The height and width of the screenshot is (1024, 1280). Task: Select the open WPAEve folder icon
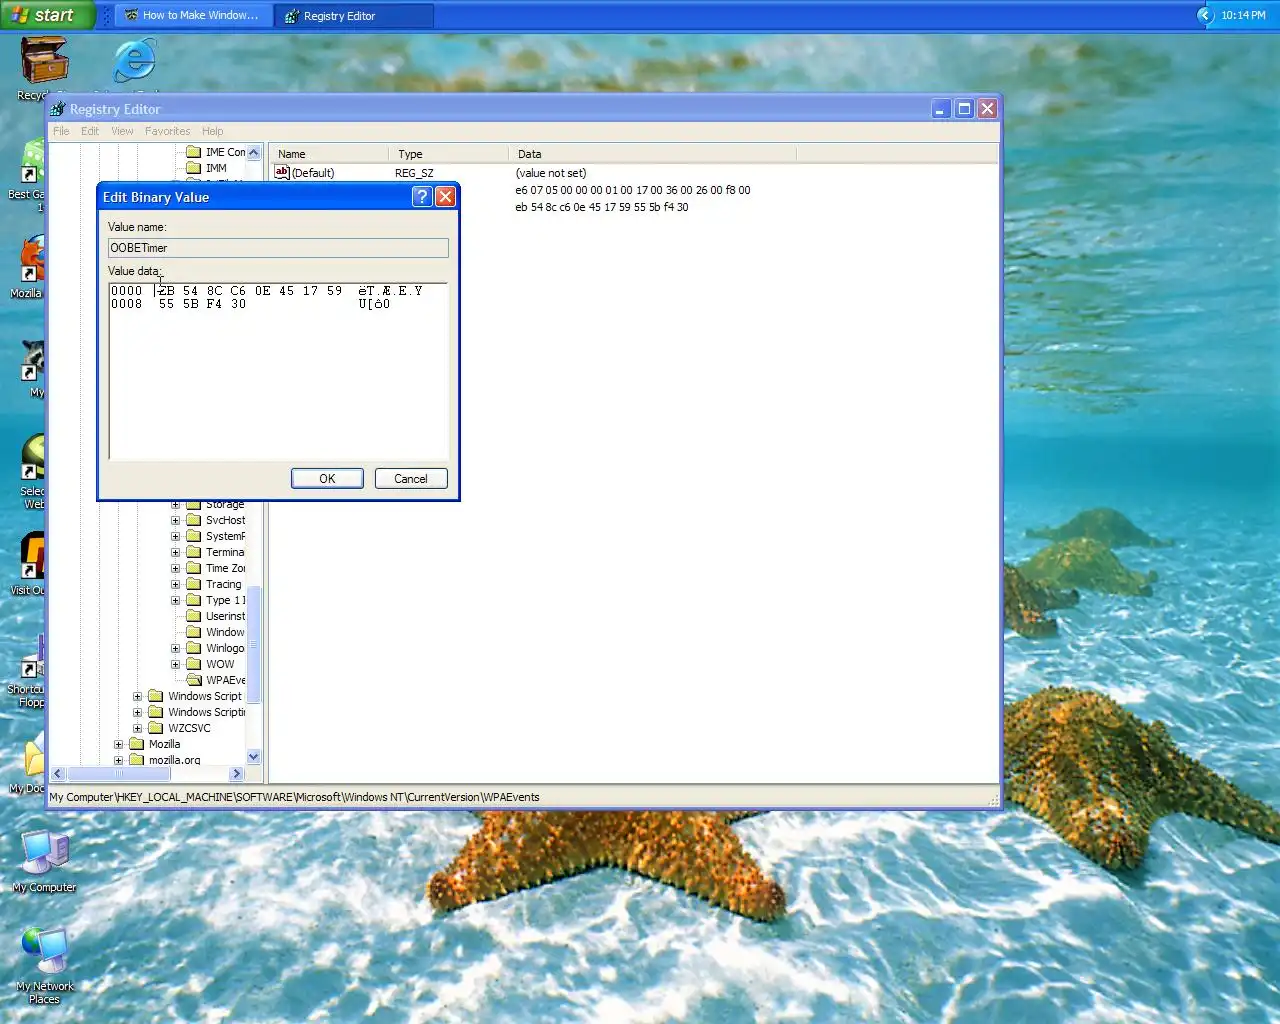(194, 680)
